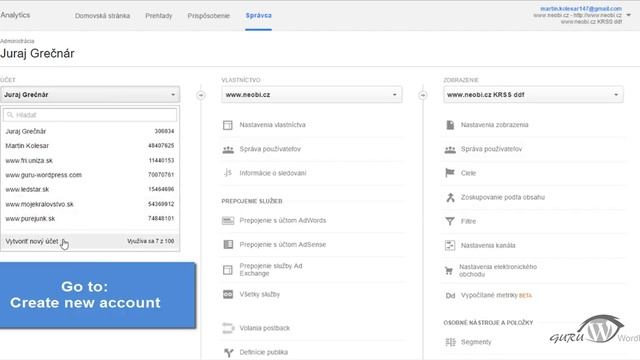Go to Domovská stránka tab
This screenshot has width=640, height=360.
tap(102, 16)
